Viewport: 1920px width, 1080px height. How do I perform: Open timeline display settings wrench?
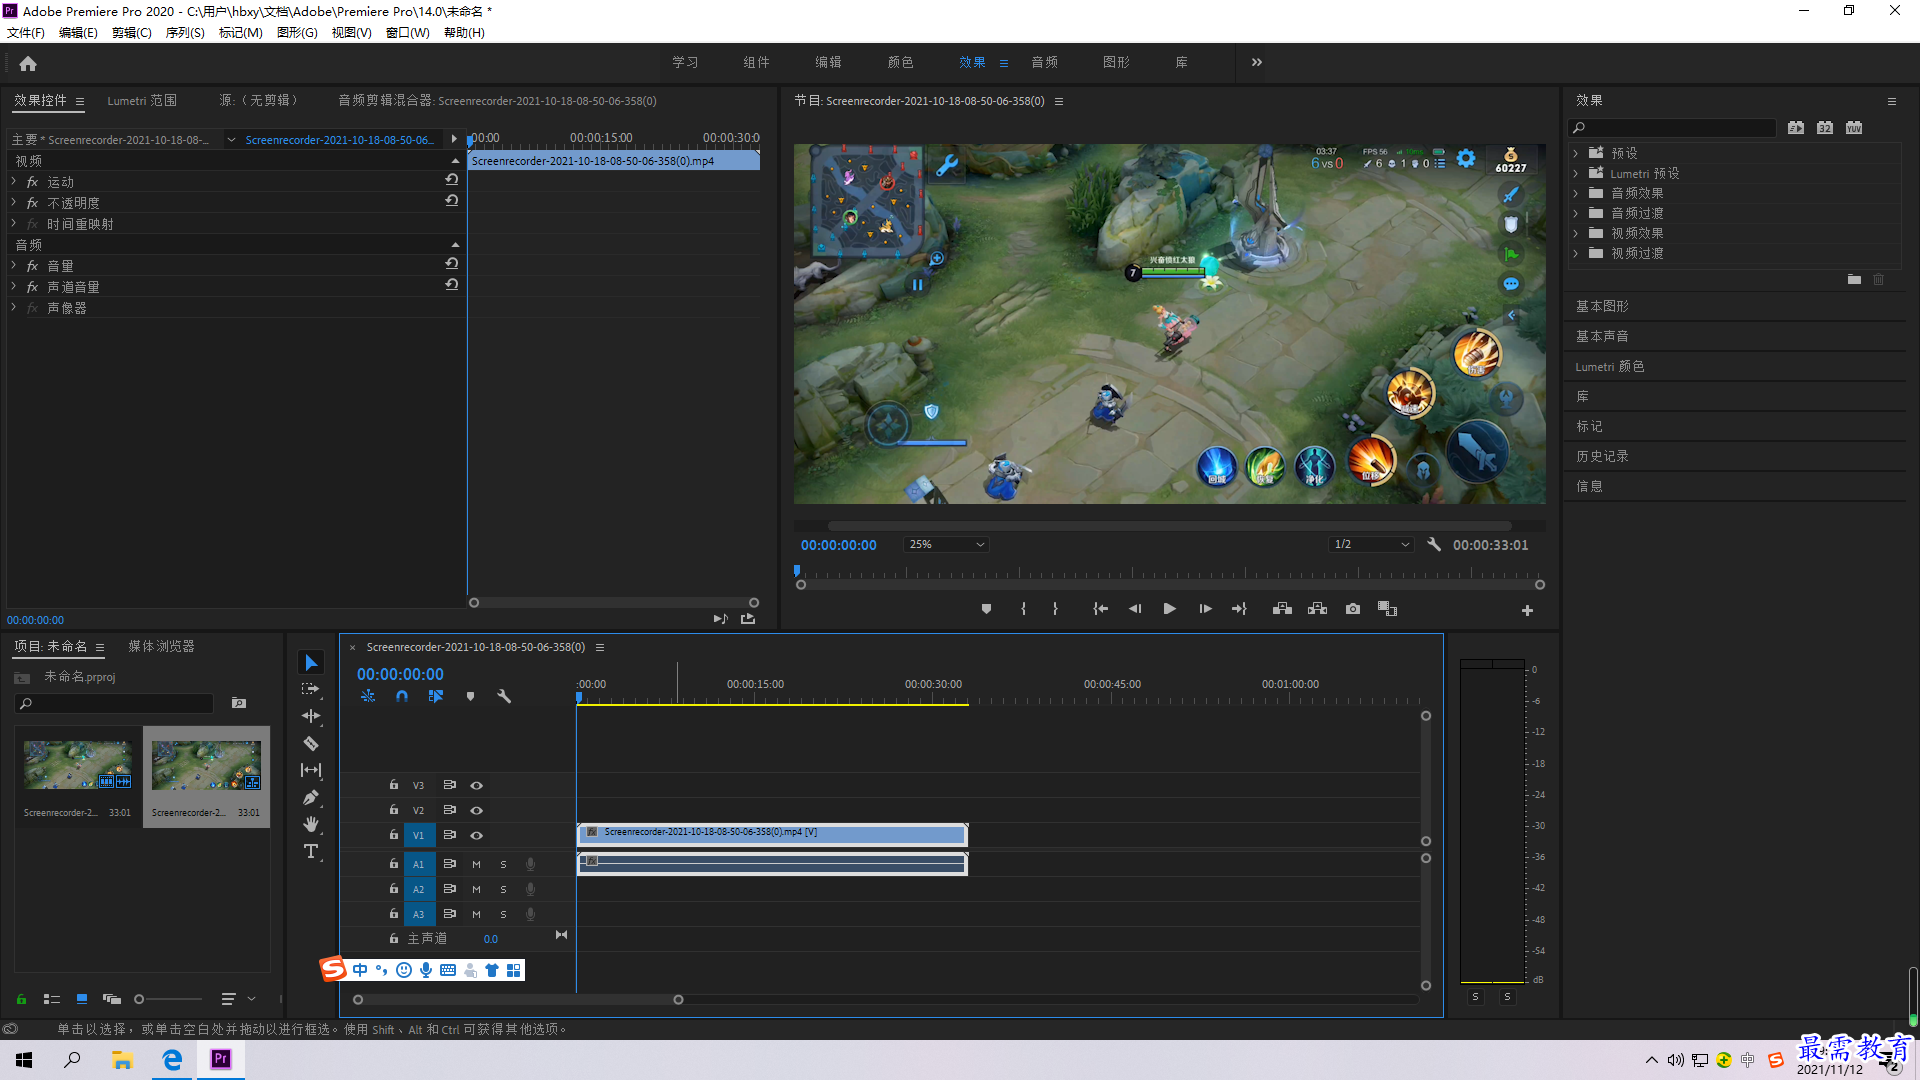click(x=504, y=696)
